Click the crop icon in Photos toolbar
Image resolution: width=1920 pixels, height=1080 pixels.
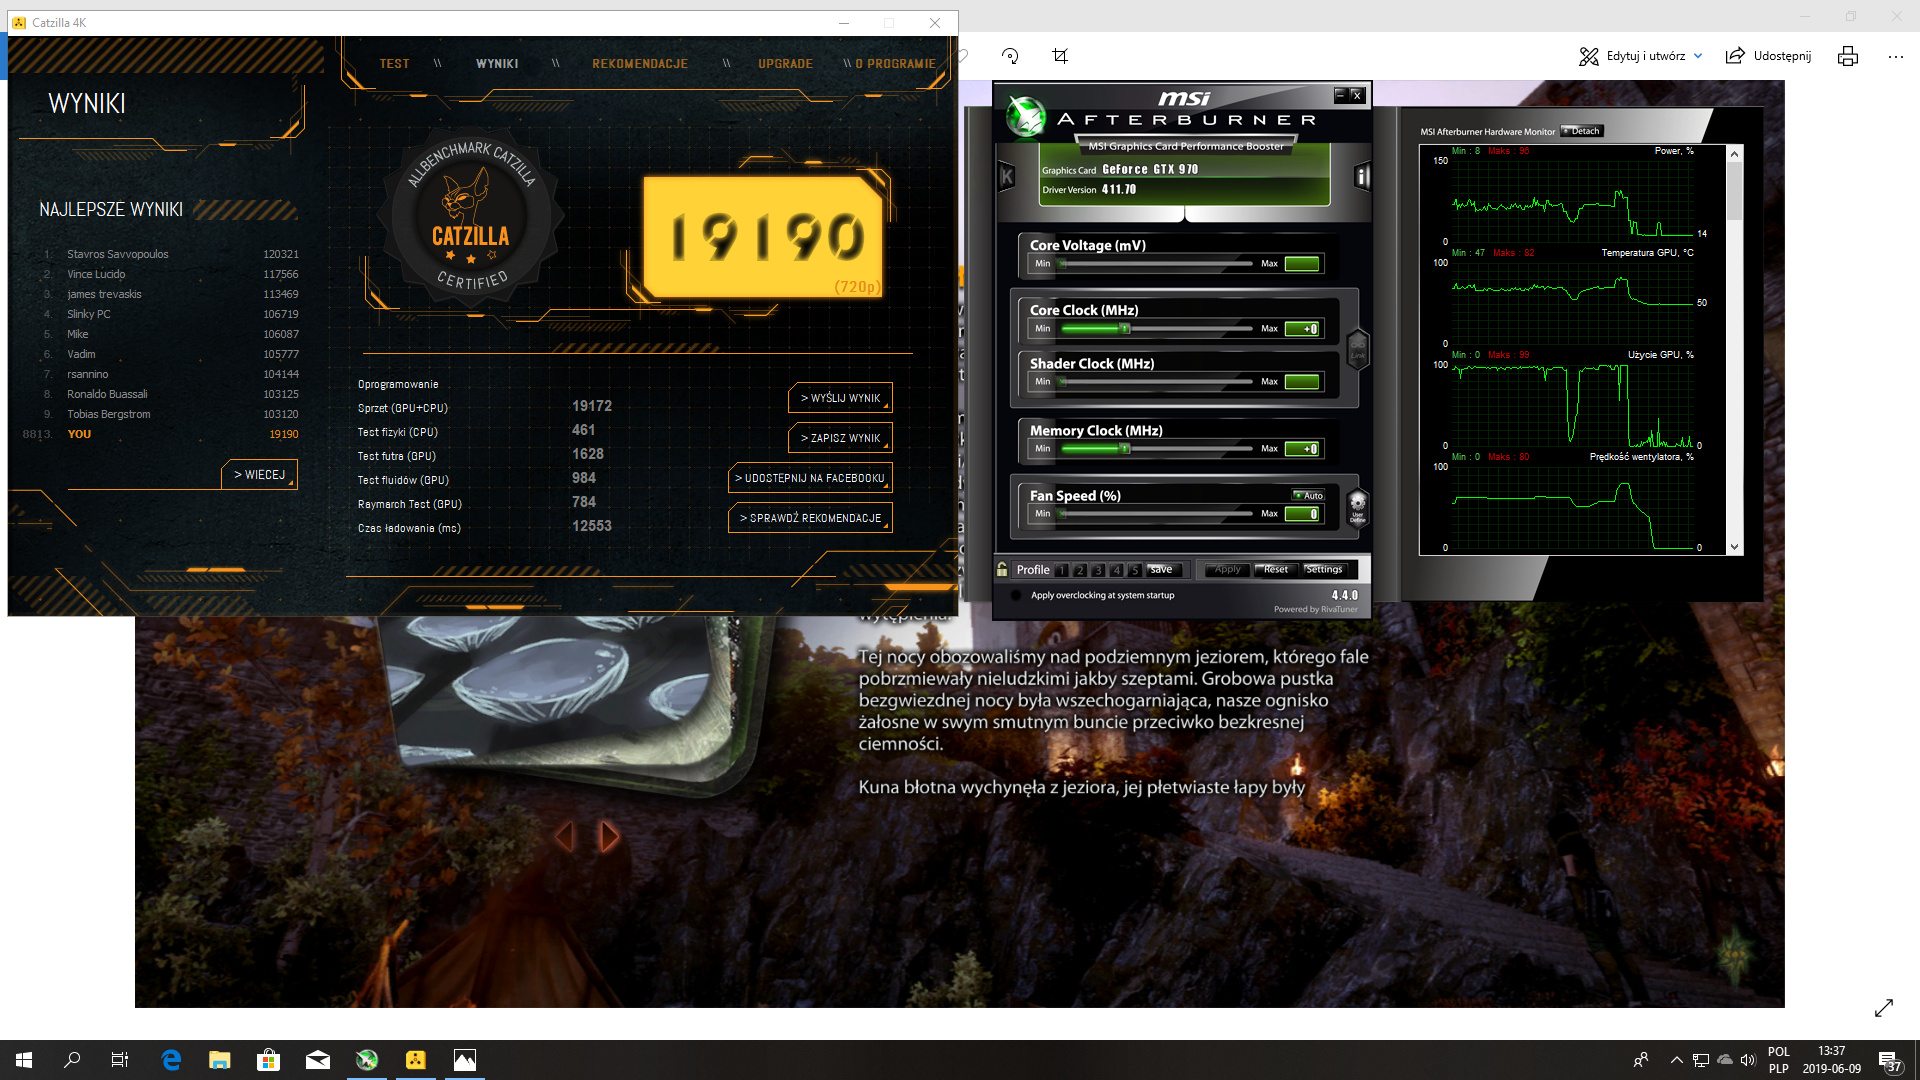pyautogui.click(x=1060, y=56)
